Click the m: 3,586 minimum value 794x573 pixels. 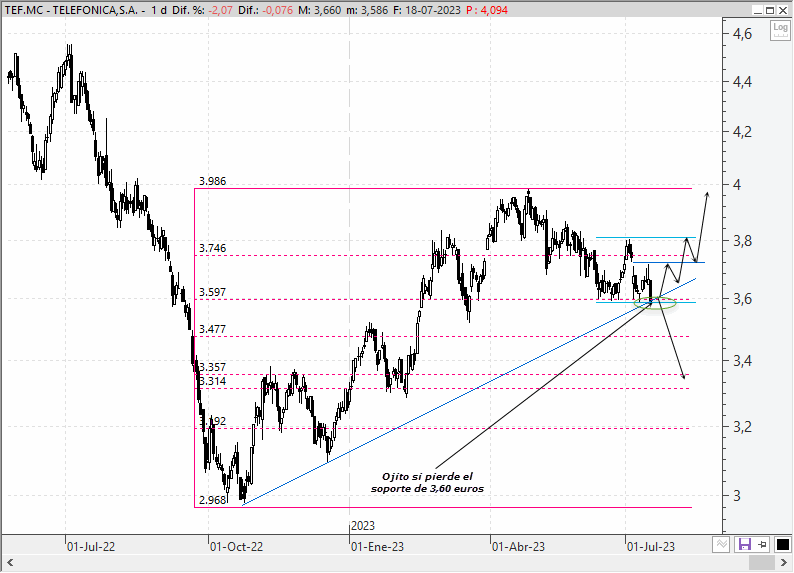pyautogui.click(x=368, y=10)
